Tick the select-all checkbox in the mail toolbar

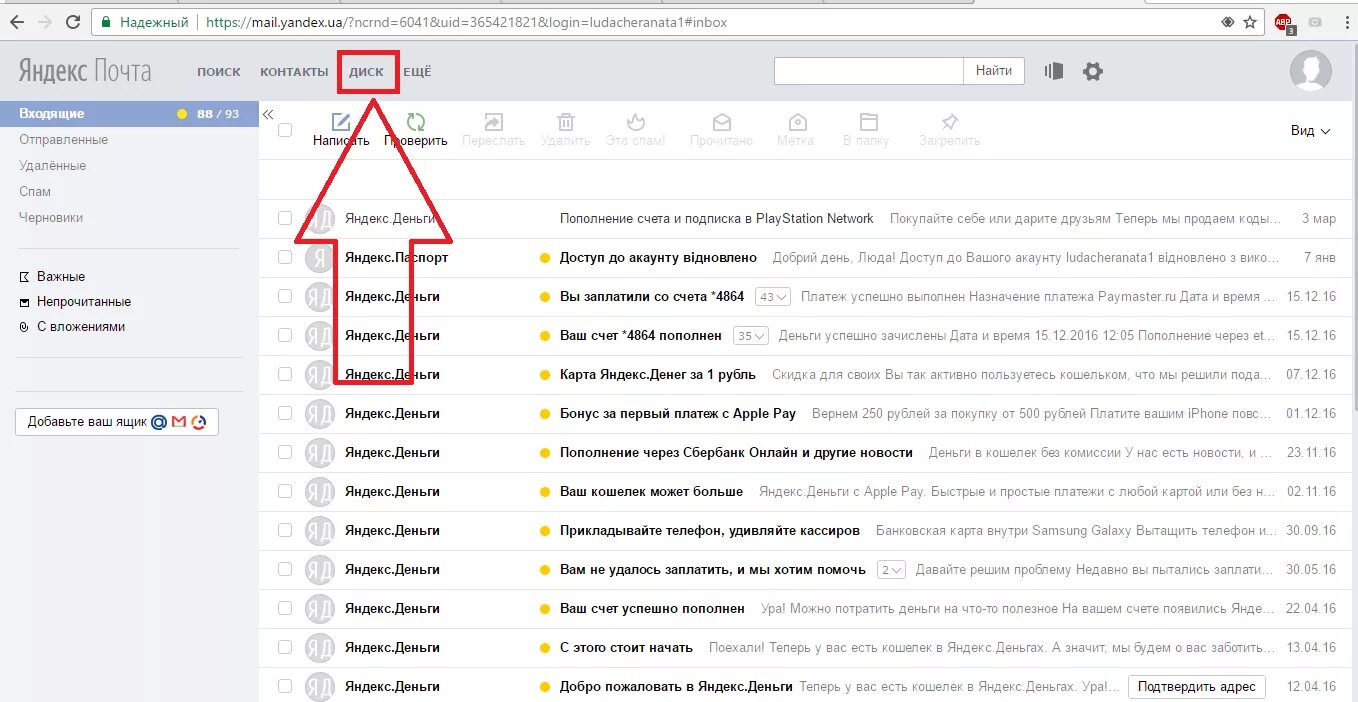[285, 130]
